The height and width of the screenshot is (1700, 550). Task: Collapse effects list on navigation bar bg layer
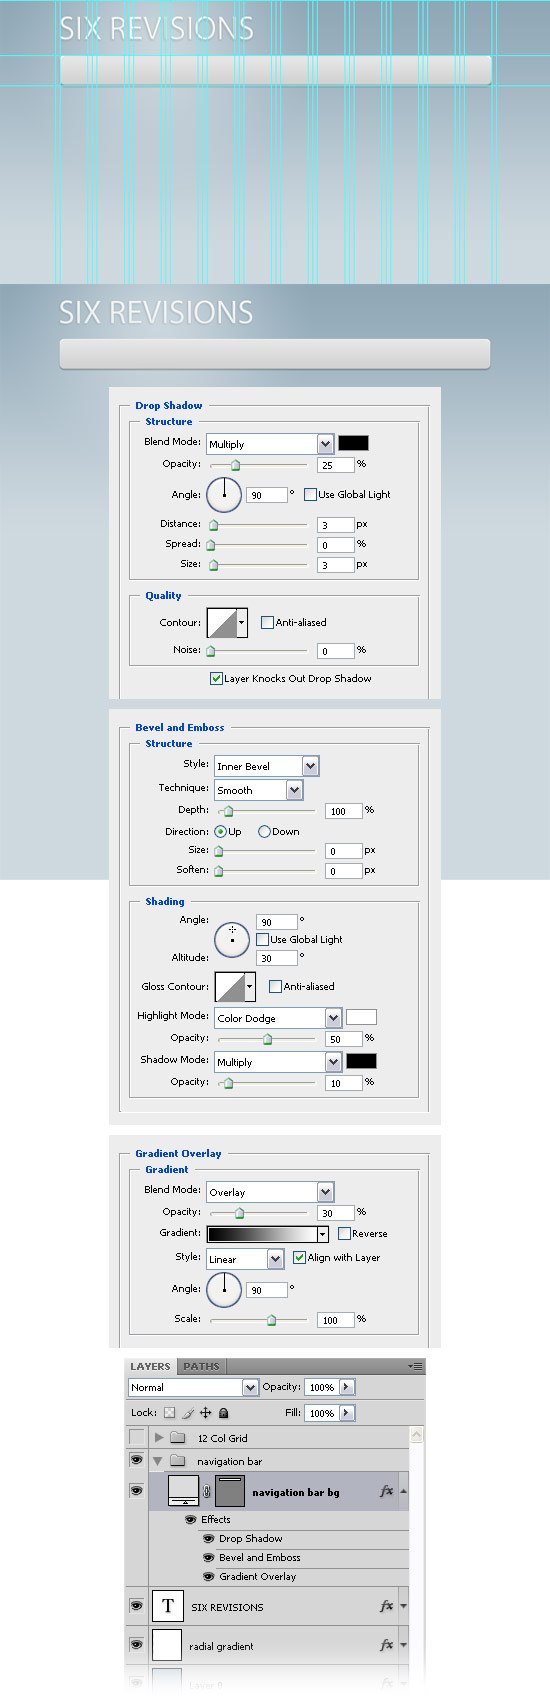[x=403, y=1491]
